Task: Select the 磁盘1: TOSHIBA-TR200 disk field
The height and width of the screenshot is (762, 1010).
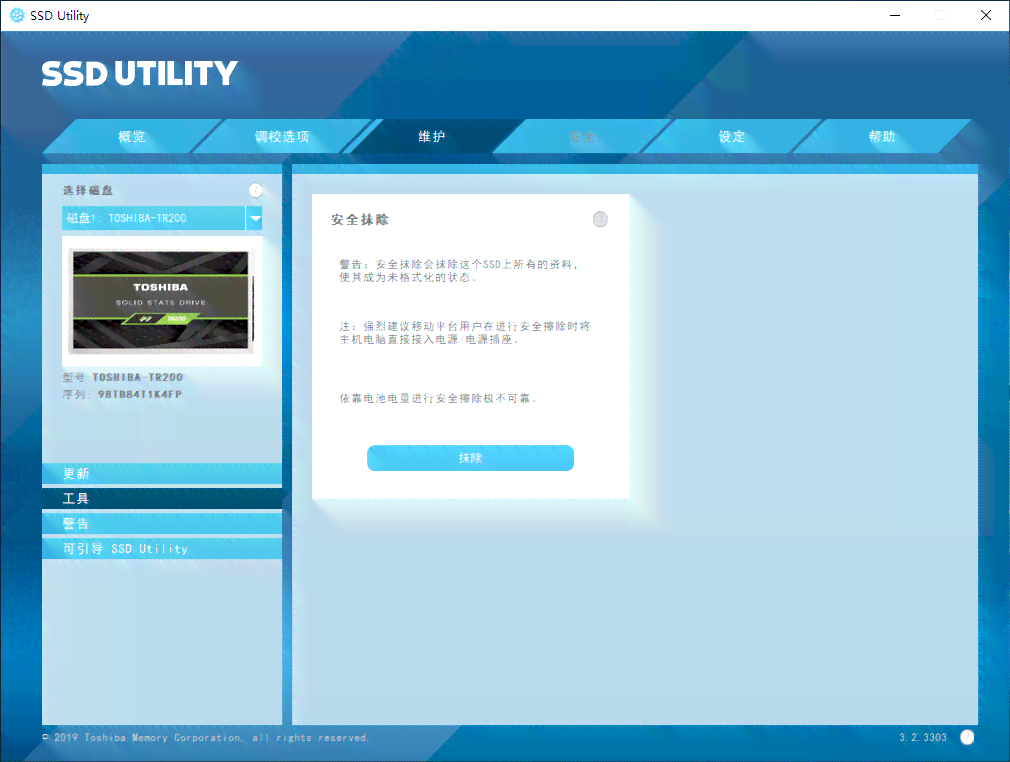Action: [153, 218]
